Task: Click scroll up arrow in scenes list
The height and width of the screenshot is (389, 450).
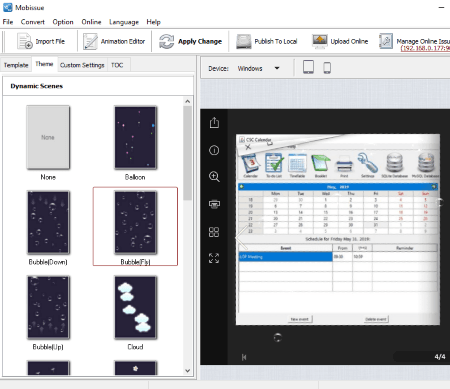Action: click(188, 101)
